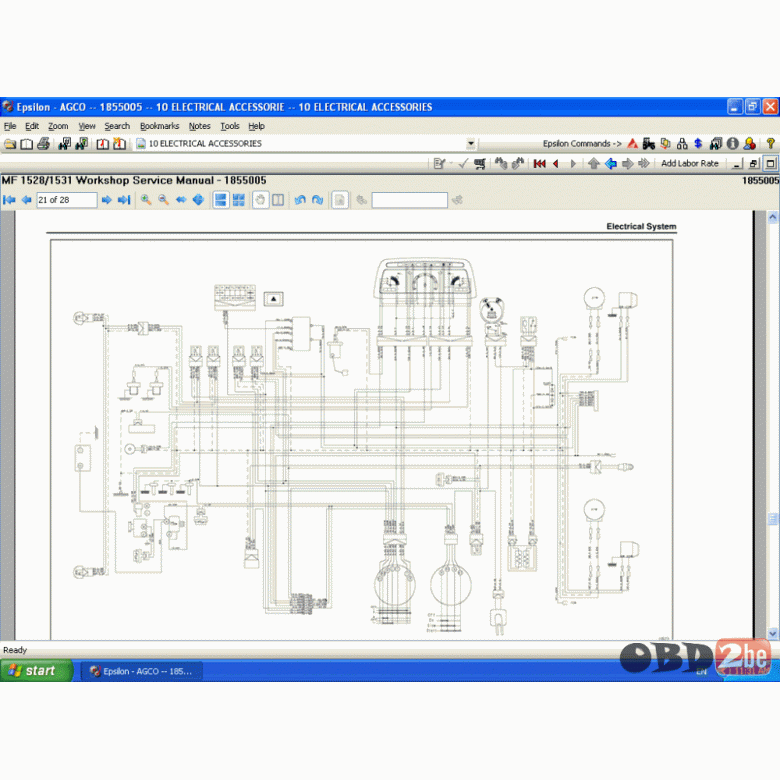Fit whole page with four-way arrow
Screen dimensions: 780x780
(198, 200)
